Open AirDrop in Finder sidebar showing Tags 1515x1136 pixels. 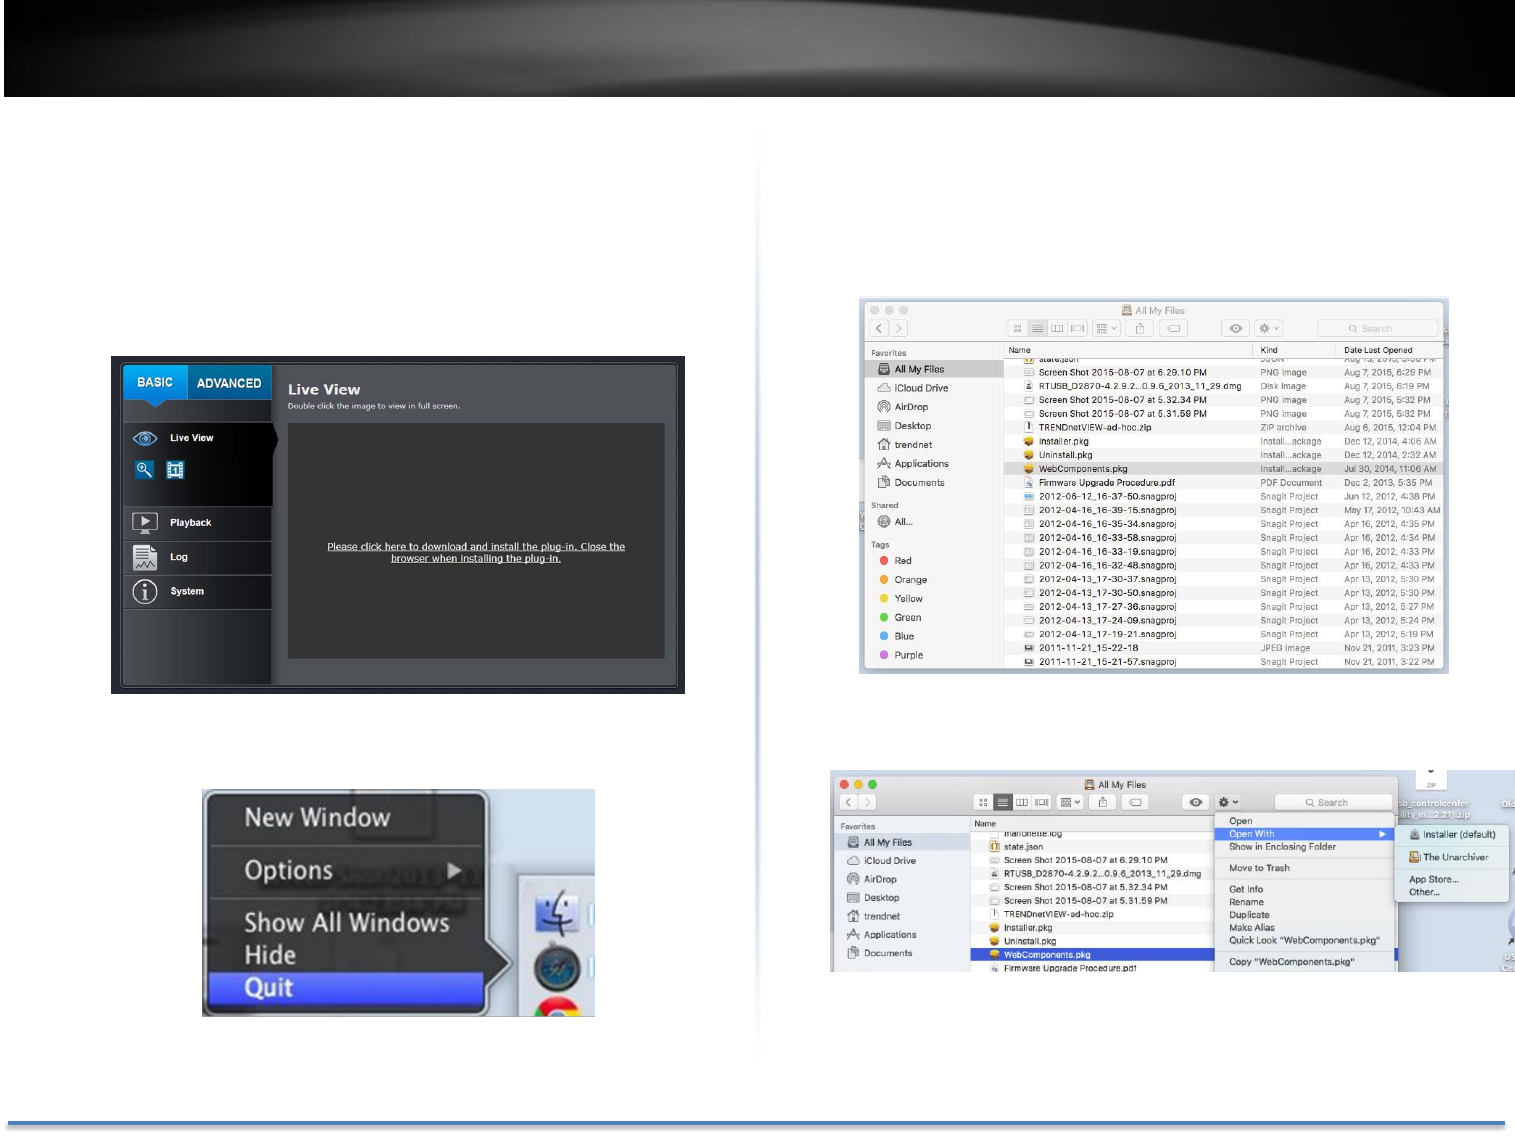tap(933, 407)
